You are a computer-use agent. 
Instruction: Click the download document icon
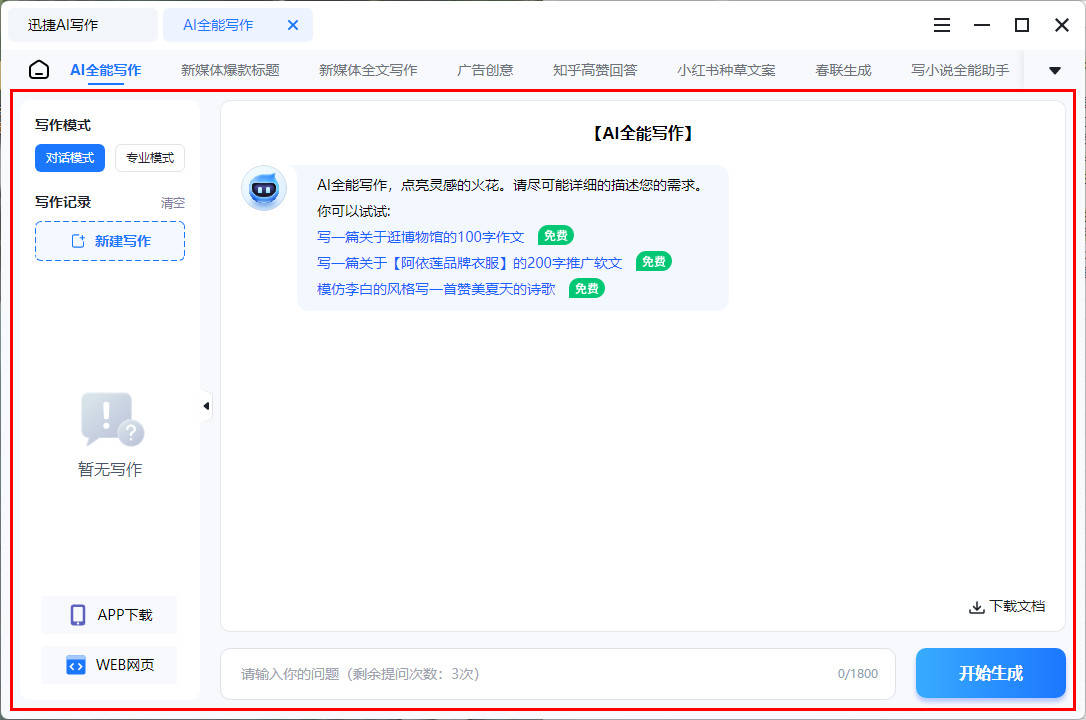[x=976, y=607]
